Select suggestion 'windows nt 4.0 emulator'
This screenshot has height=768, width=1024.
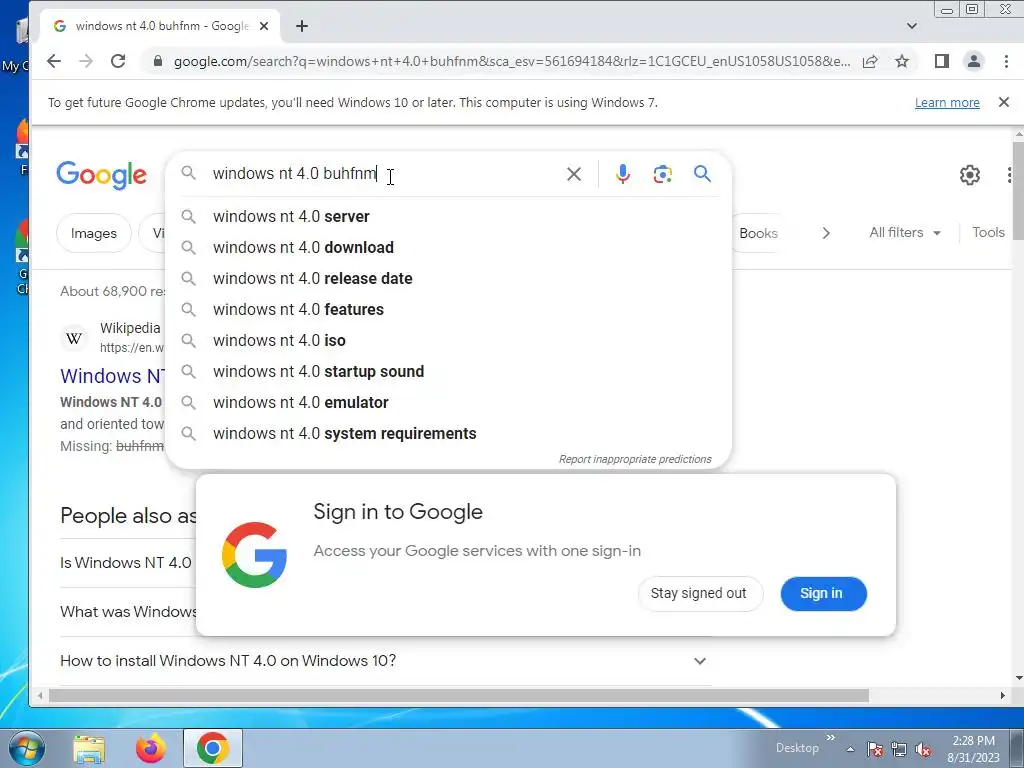[x=448, y=402]
